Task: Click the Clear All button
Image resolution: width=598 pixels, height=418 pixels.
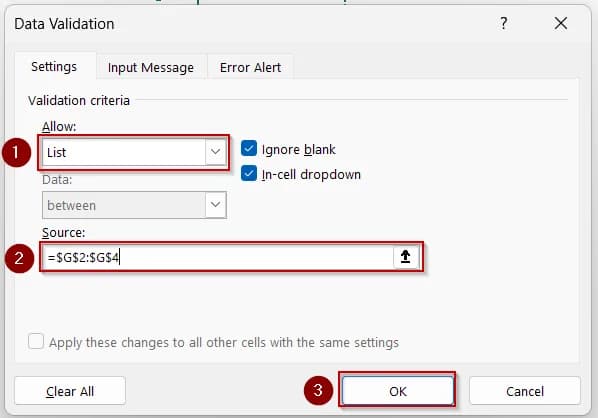Action: [70, 391]
